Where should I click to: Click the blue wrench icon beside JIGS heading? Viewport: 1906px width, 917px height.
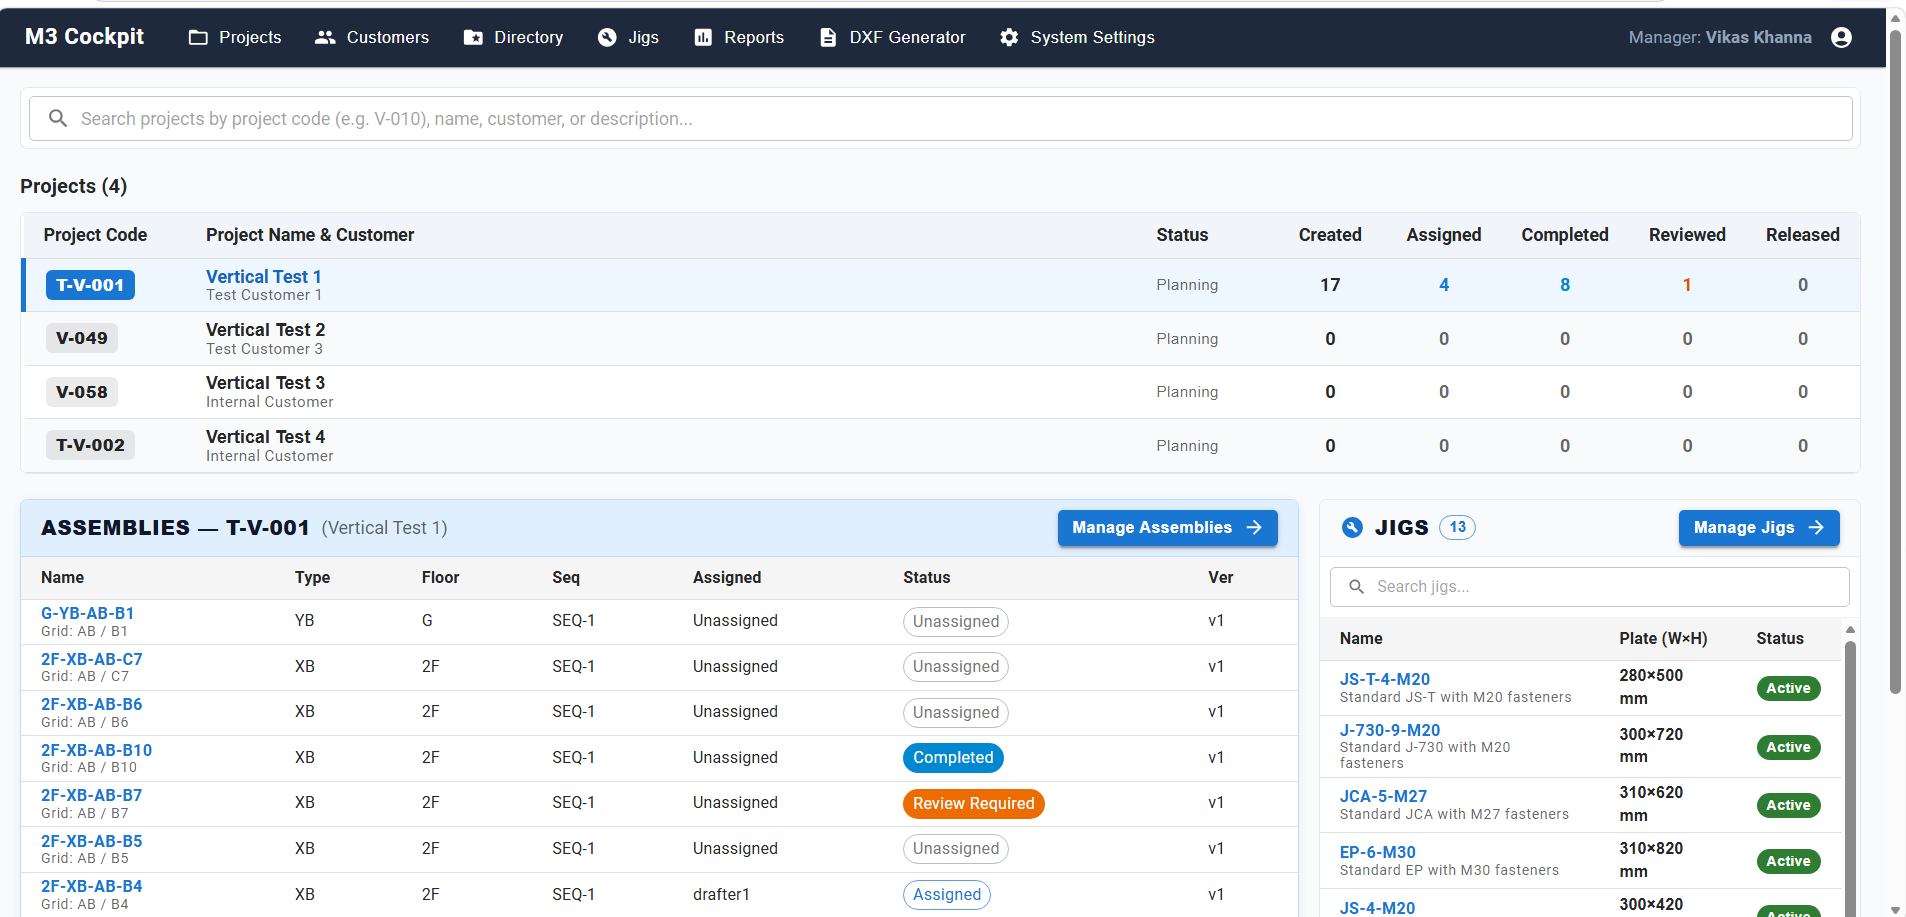[1352, 528]
